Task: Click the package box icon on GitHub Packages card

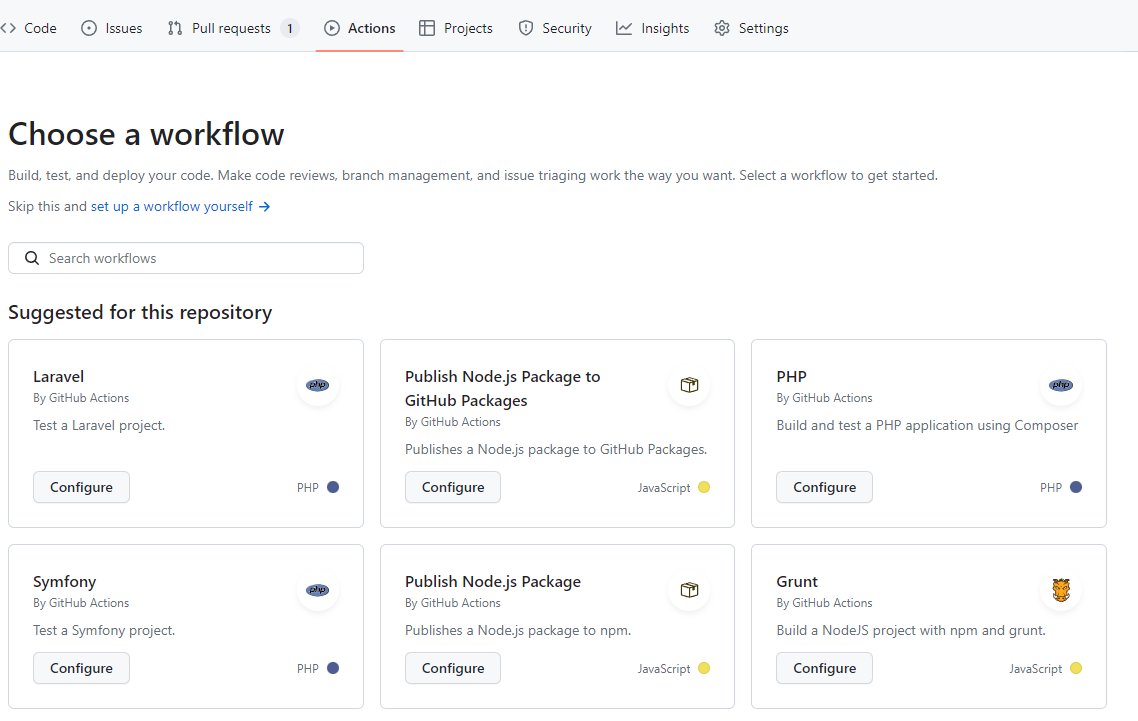Action: click(689, 385)
